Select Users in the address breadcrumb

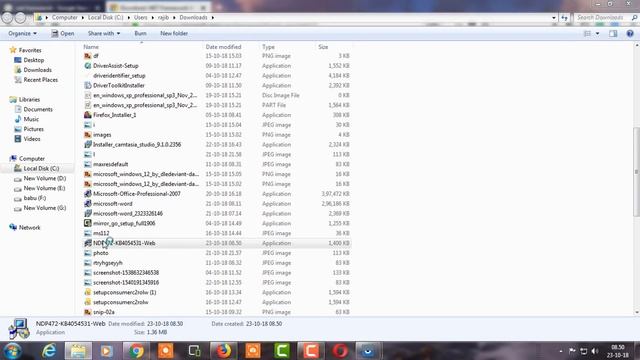140,18
